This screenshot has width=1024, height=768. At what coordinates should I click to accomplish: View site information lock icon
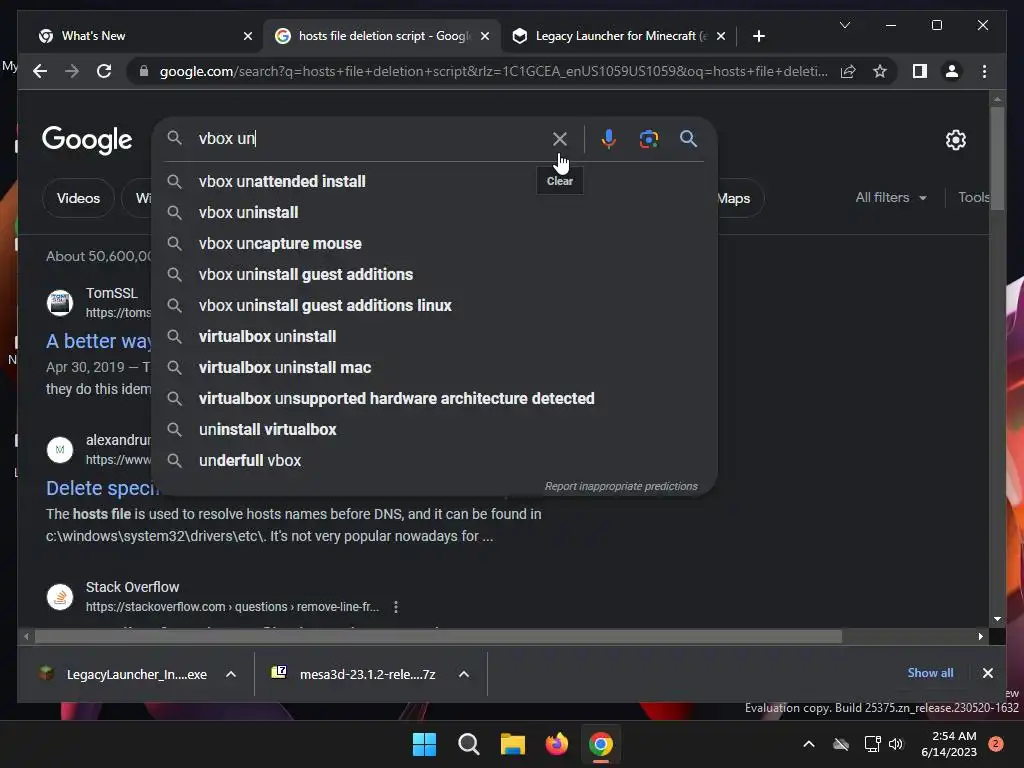(144, 71)
